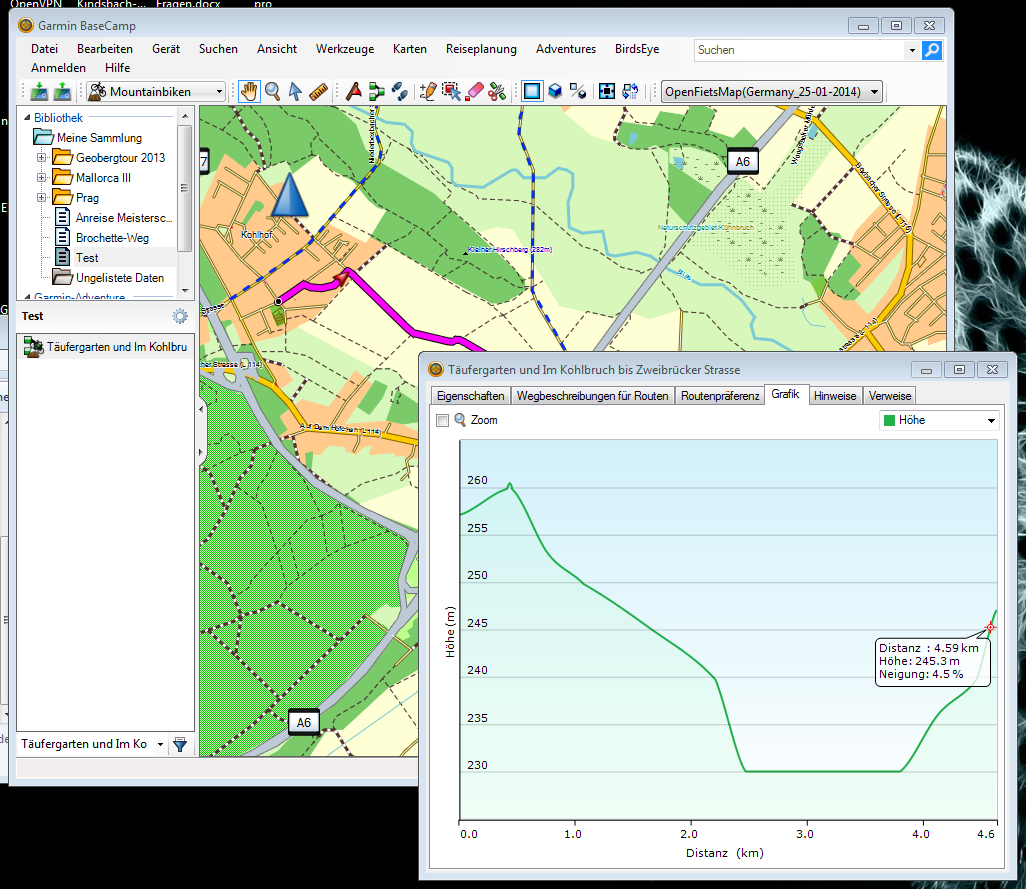Click the sync map views icon

[x=630, y=92]
